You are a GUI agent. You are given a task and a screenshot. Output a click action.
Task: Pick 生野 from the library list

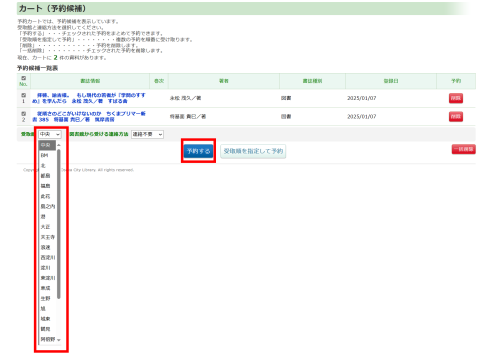click(x=47, y=298)
